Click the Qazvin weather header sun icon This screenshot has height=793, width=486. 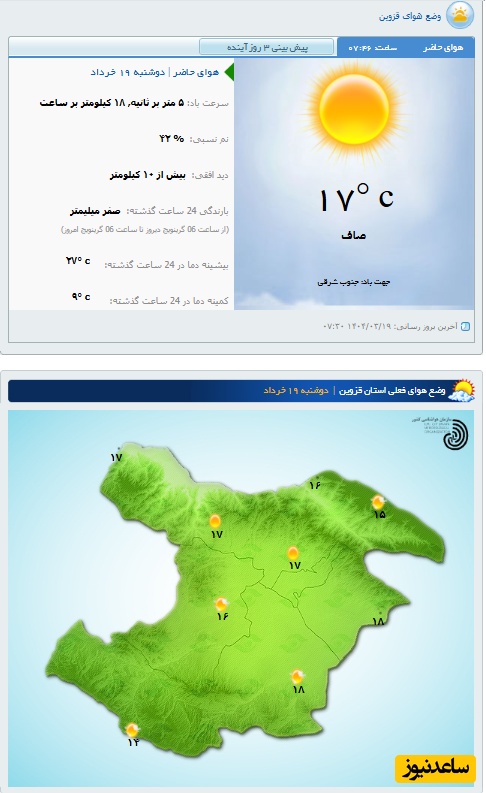tap(460, 15)
